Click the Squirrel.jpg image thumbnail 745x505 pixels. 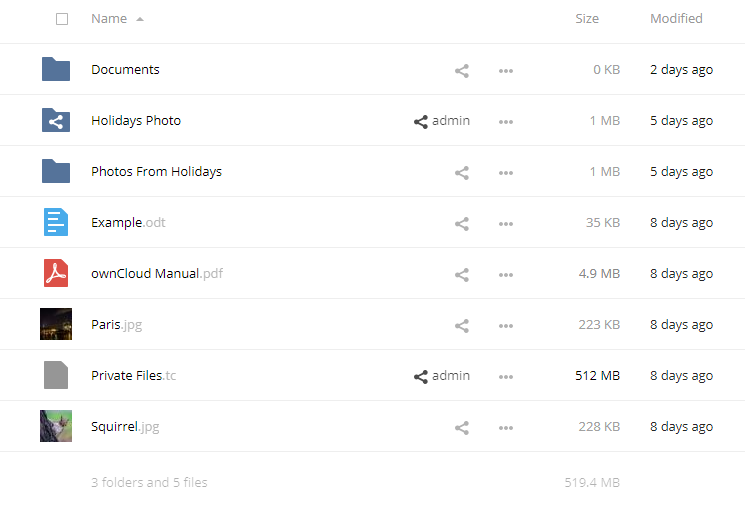click(x=56, y=426)
